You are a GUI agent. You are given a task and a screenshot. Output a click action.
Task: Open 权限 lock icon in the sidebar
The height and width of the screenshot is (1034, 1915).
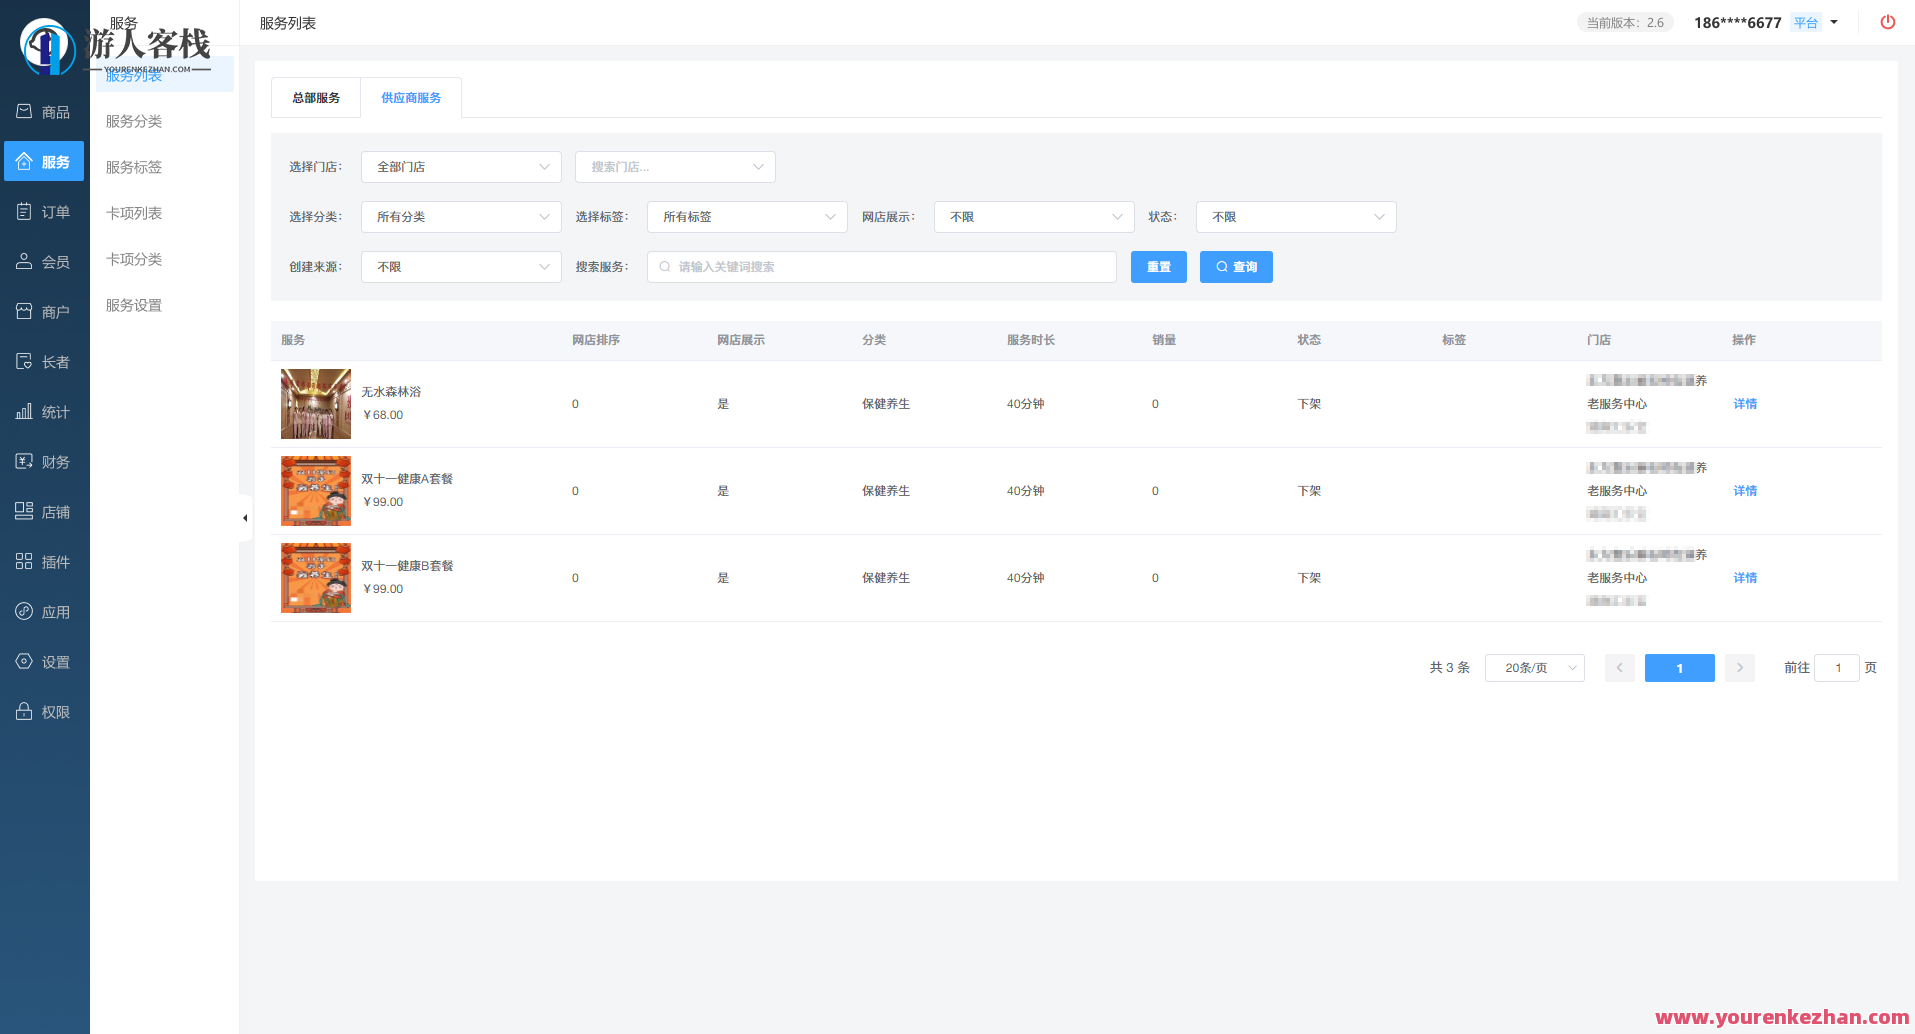tap(25, 712)
